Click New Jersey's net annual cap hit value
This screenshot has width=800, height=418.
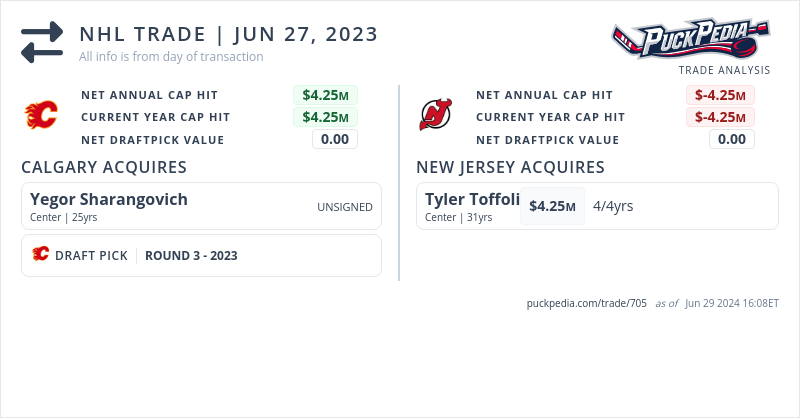click(720, 95)
